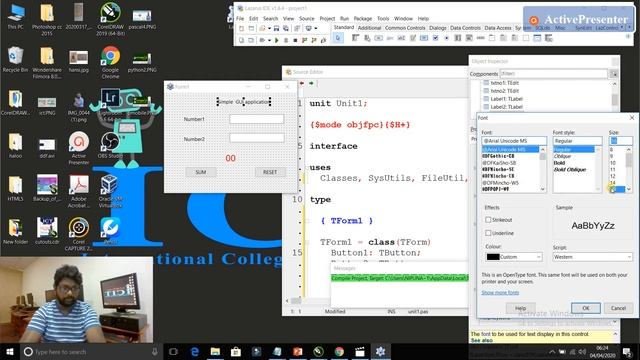Viewport: 640px width, 360px height.
Task: Open Edge browser from taskbar
Action: coord(195,351)
